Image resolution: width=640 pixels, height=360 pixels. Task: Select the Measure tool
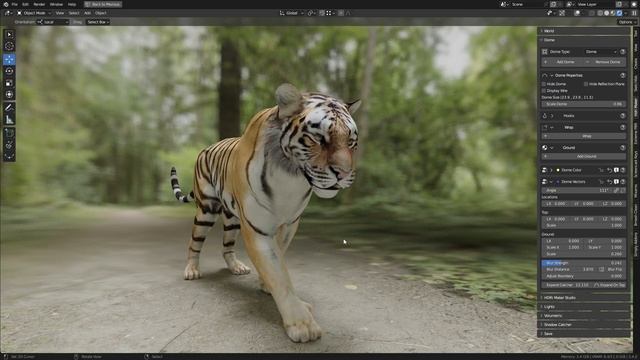(x=9, y=120)
